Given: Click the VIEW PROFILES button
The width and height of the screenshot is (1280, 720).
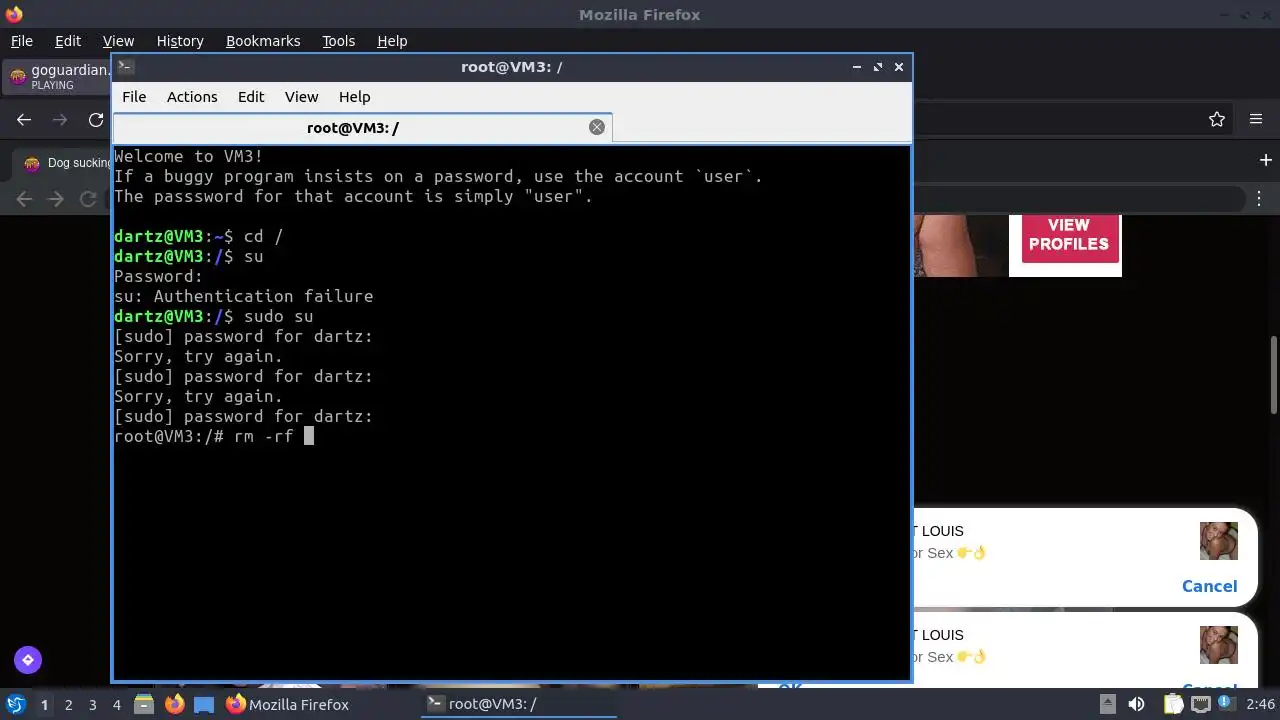Looking at the screenshot, I should pyautogui.click(x=1068, y=235).
